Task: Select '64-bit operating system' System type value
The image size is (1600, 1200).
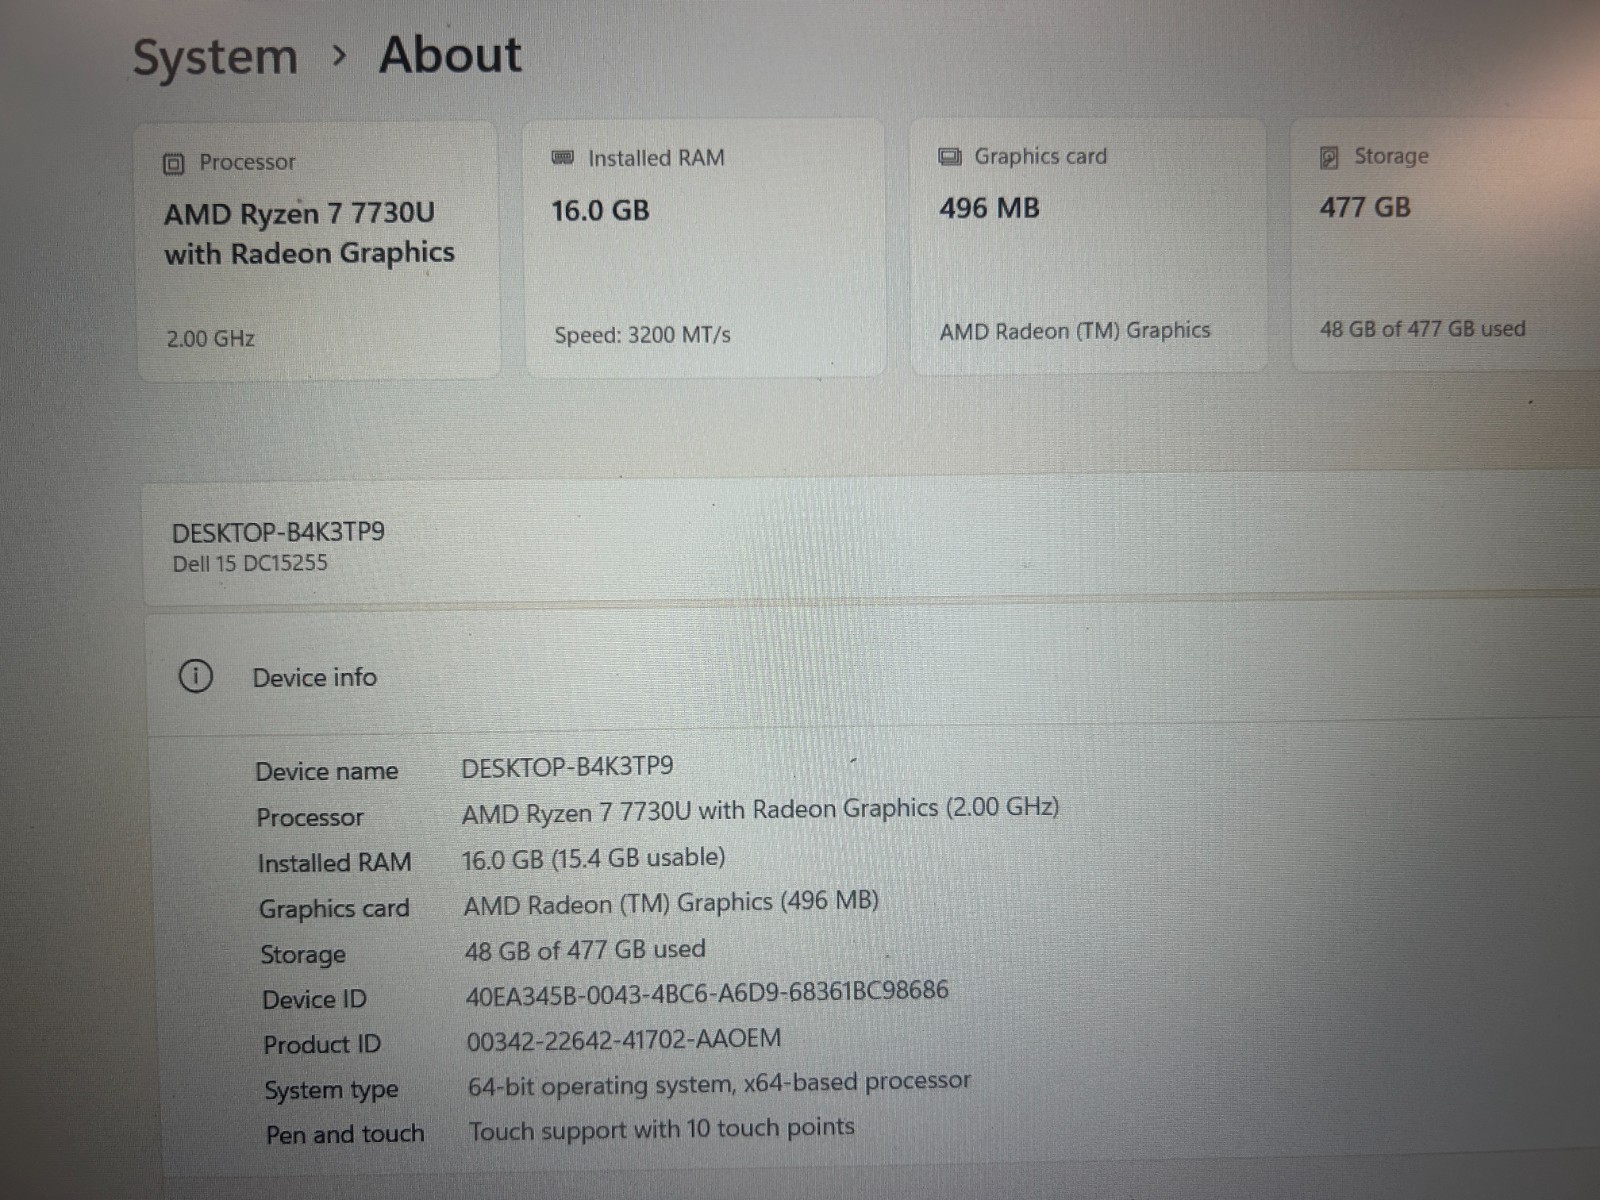Action: 719,1084
